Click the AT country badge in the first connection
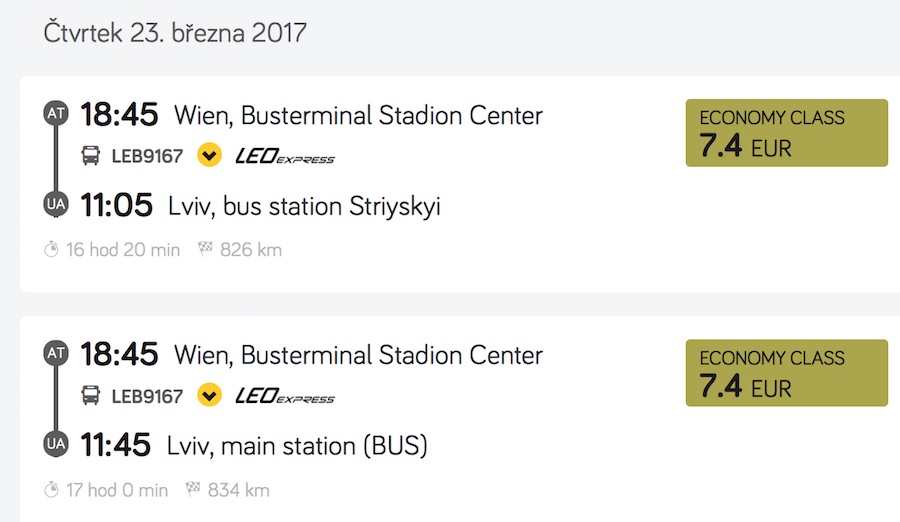The height and width of the screenshot is (522, 900). point(55,114)
